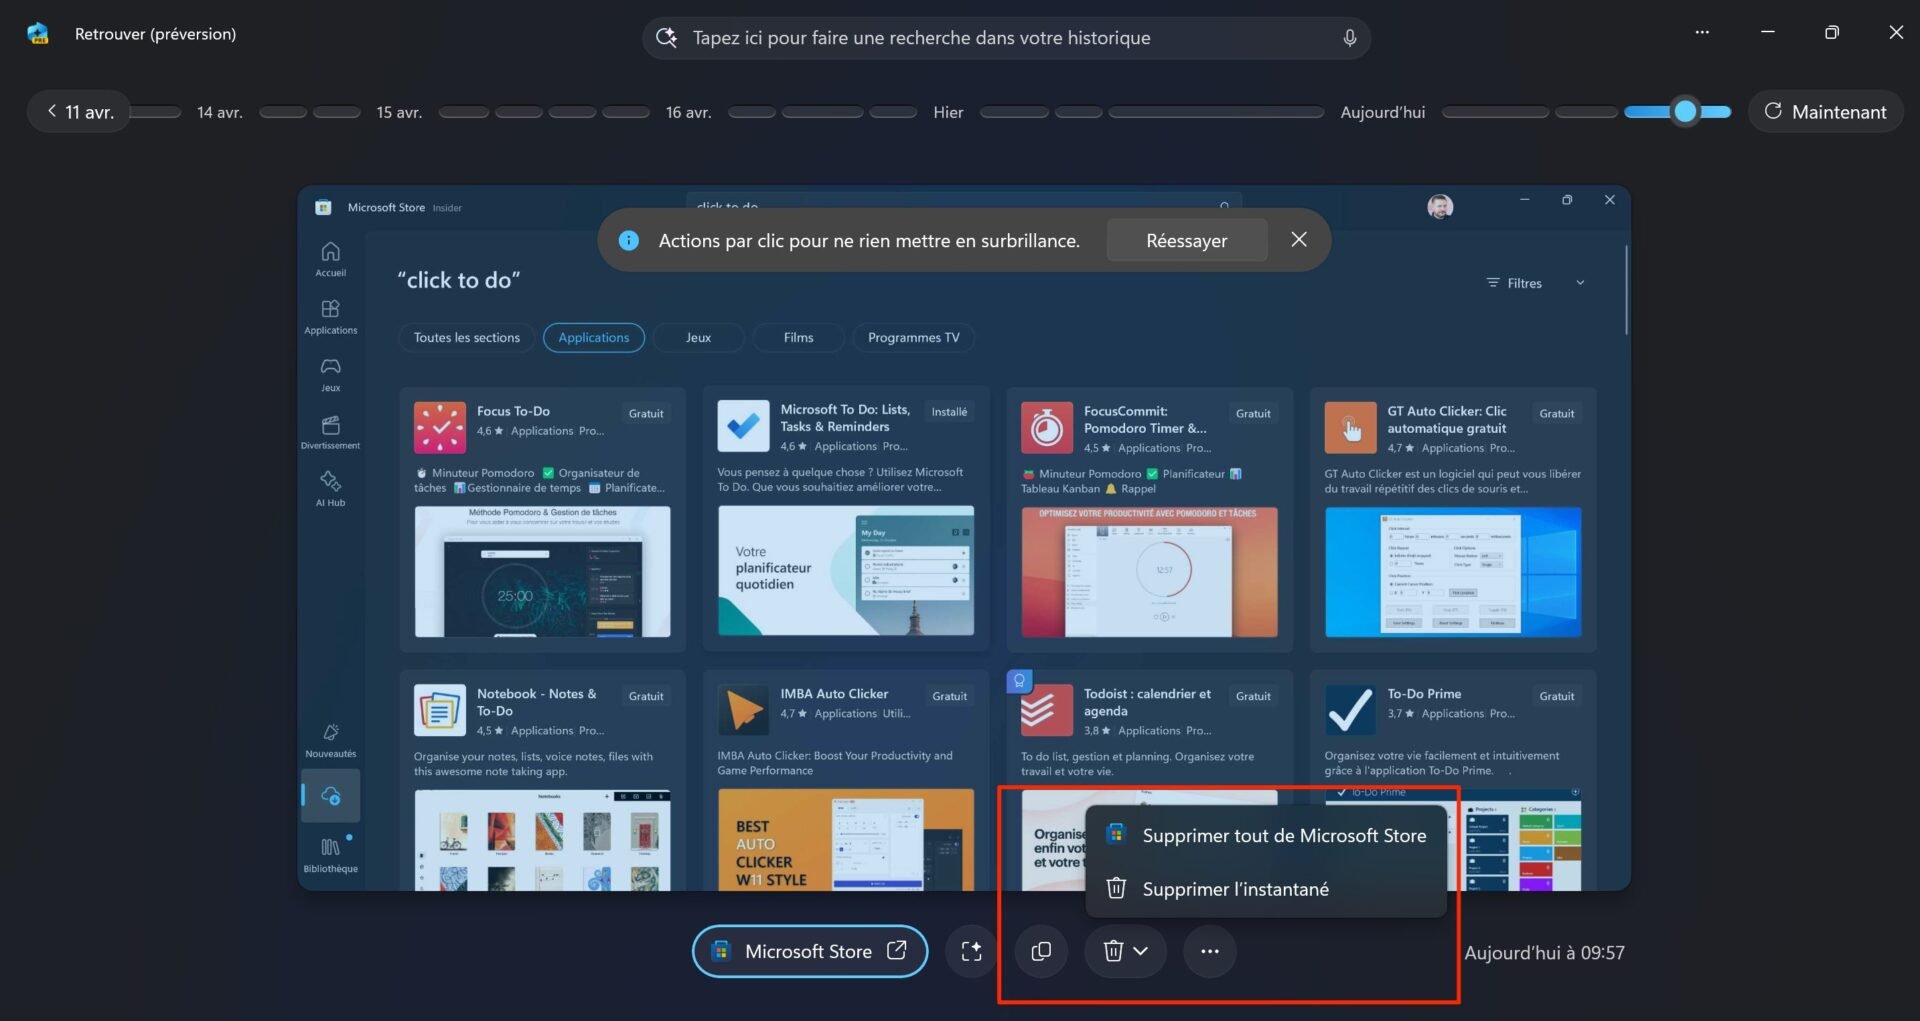Click Réessayer in the notification banner
The height and width of the screenshot is (1021, 1920).
click(x=1186, y=241)
